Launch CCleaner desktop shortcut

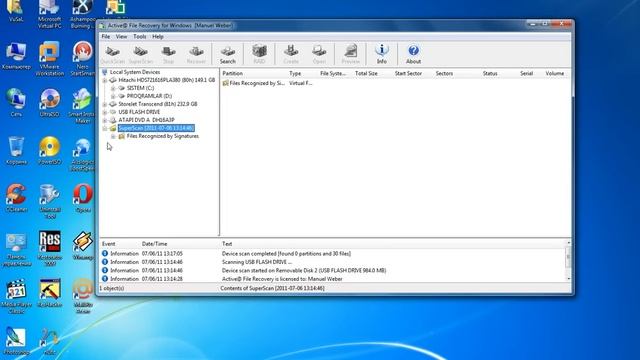pyautogui.click(x=16, y=198)
